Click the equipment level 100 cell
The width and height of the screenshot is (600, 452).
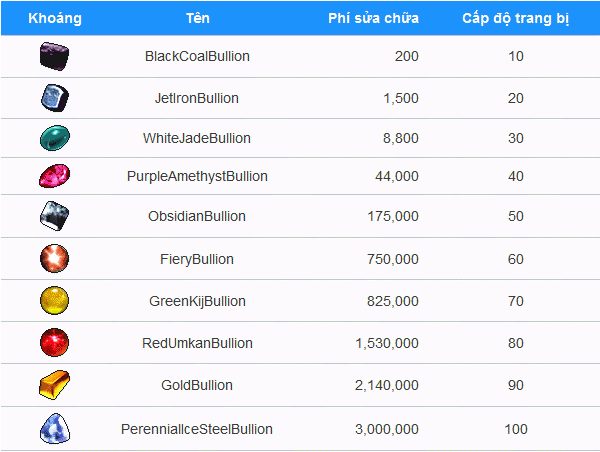click(516, 429)
